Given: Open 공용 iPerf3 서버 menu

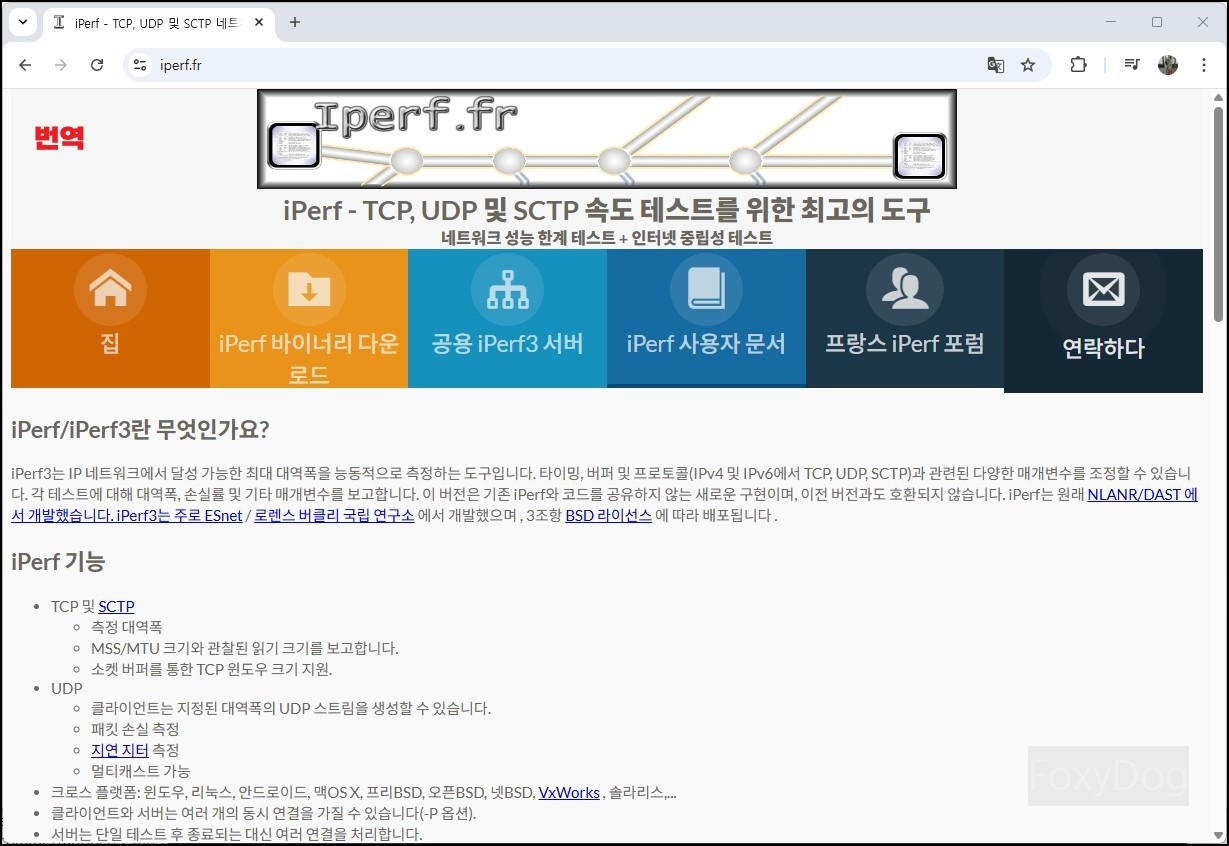Looking at the screenshot, I should tap(507, 318).
